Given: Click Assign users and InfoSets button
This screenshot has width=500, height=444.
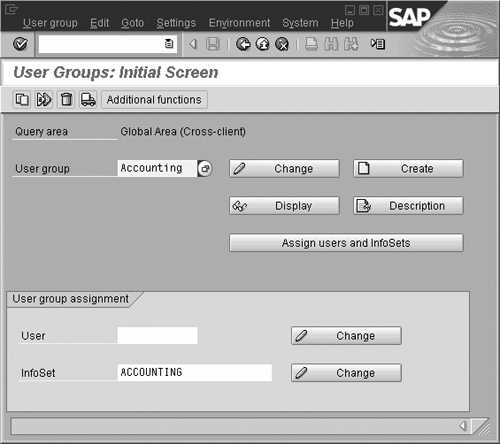Looking at the screenshot, I should tap(346, 243).
